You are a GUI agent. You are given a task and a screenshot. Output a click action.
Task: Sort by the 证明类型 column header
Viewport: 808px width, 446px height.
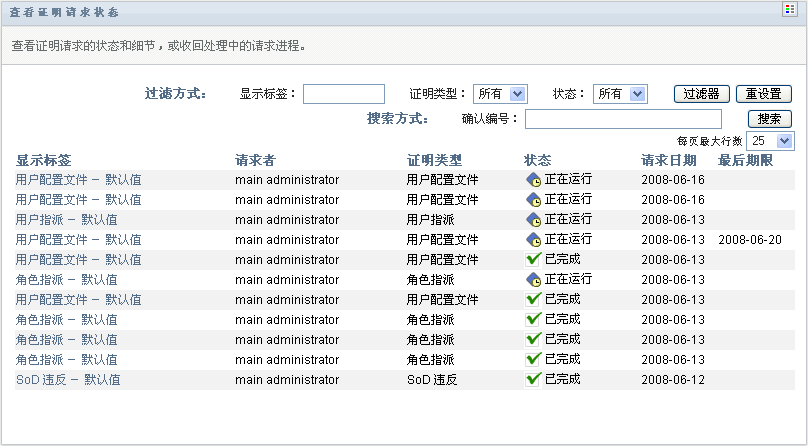[434, 161]
